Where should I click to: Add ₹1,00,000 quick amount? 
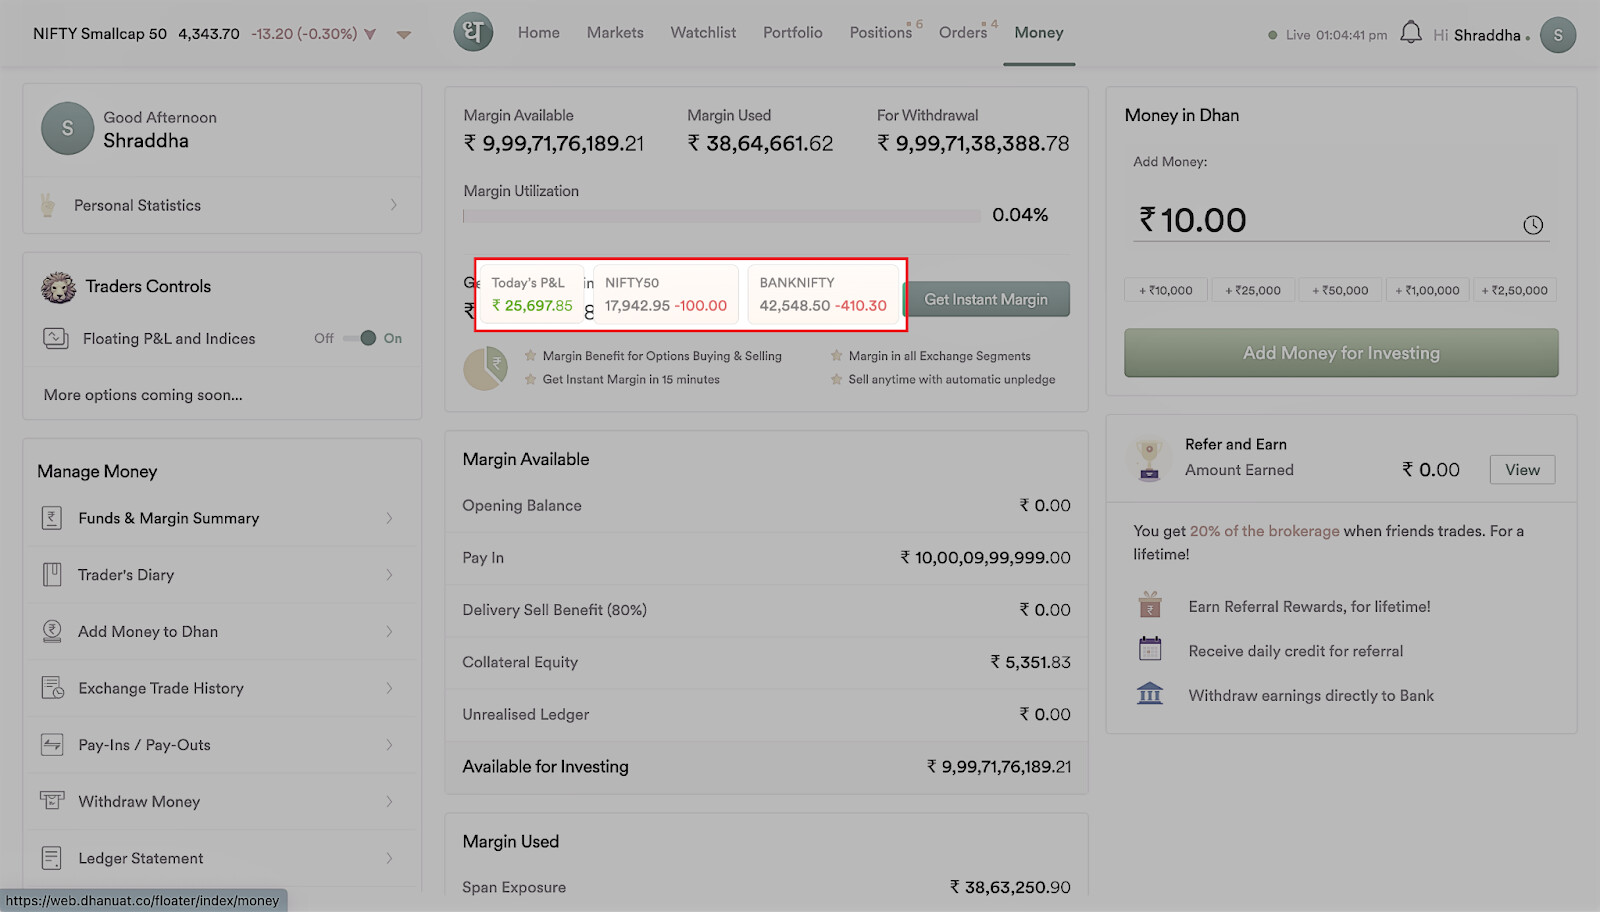pos(1427,290)
